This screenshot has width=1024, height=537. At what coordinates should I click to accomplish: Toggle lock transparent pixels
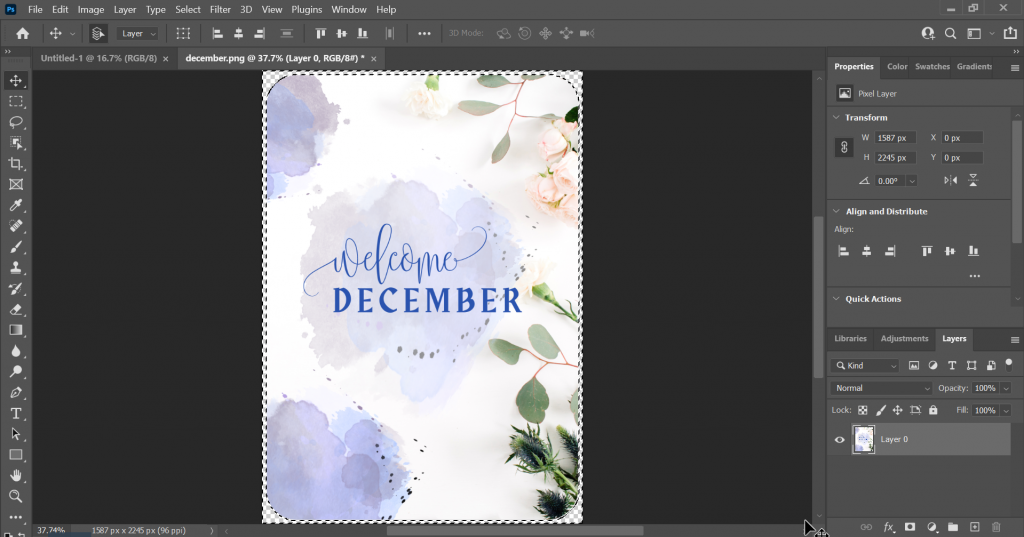point(863,410)
